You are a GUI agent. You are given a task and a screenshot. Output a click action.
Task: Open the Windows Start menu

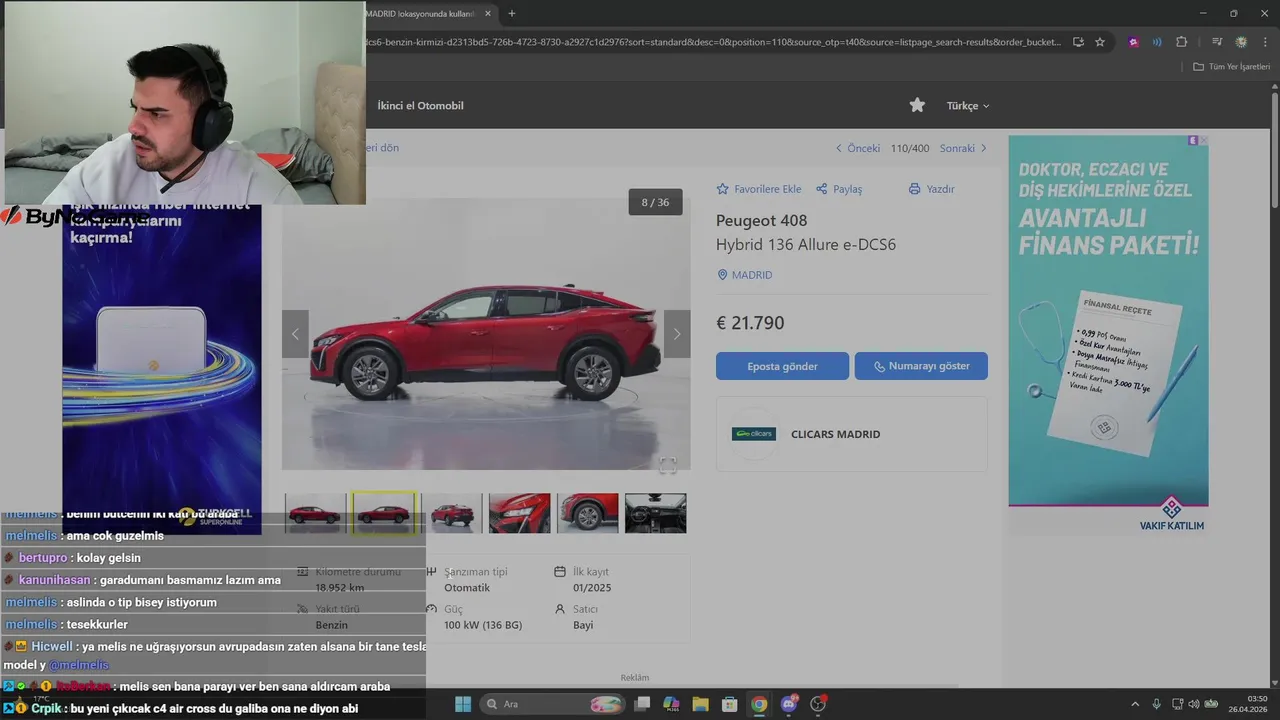click(463, 704)
